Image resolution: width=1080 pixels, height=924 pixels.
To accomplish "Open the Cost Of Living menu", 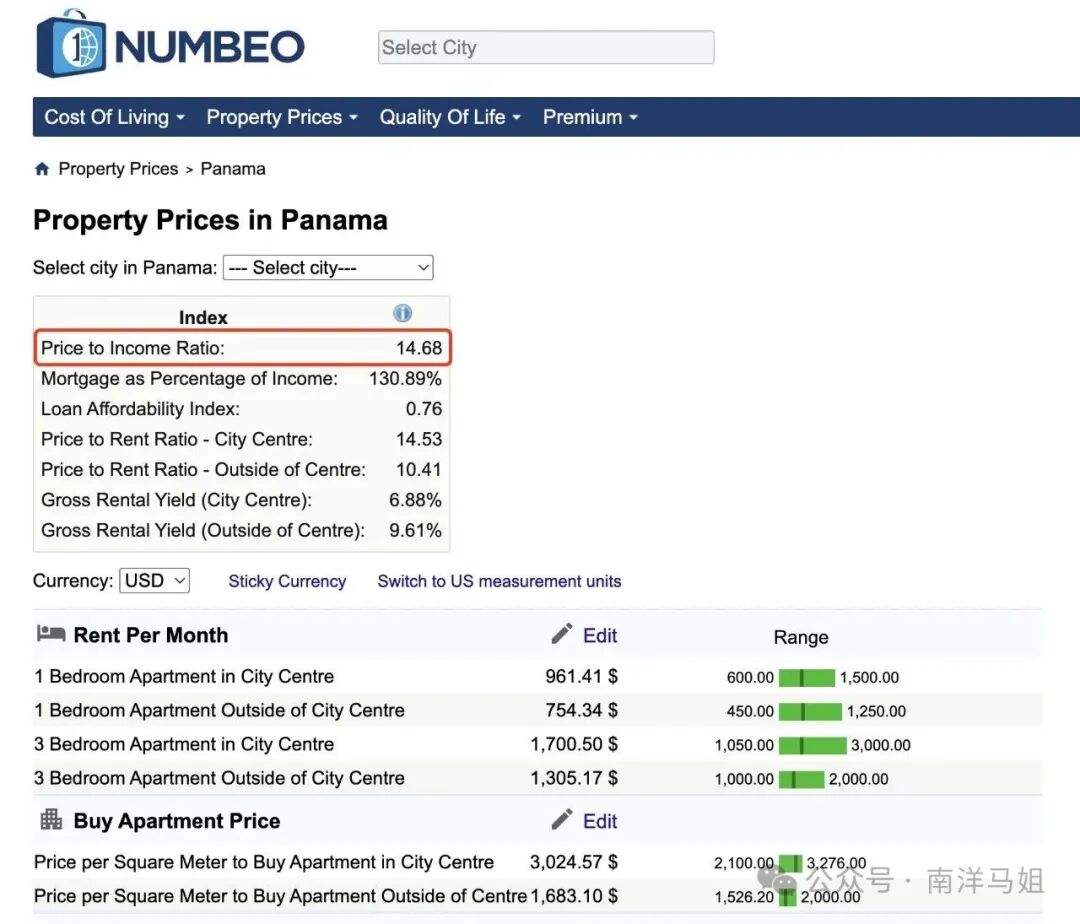I will [114, 117].
